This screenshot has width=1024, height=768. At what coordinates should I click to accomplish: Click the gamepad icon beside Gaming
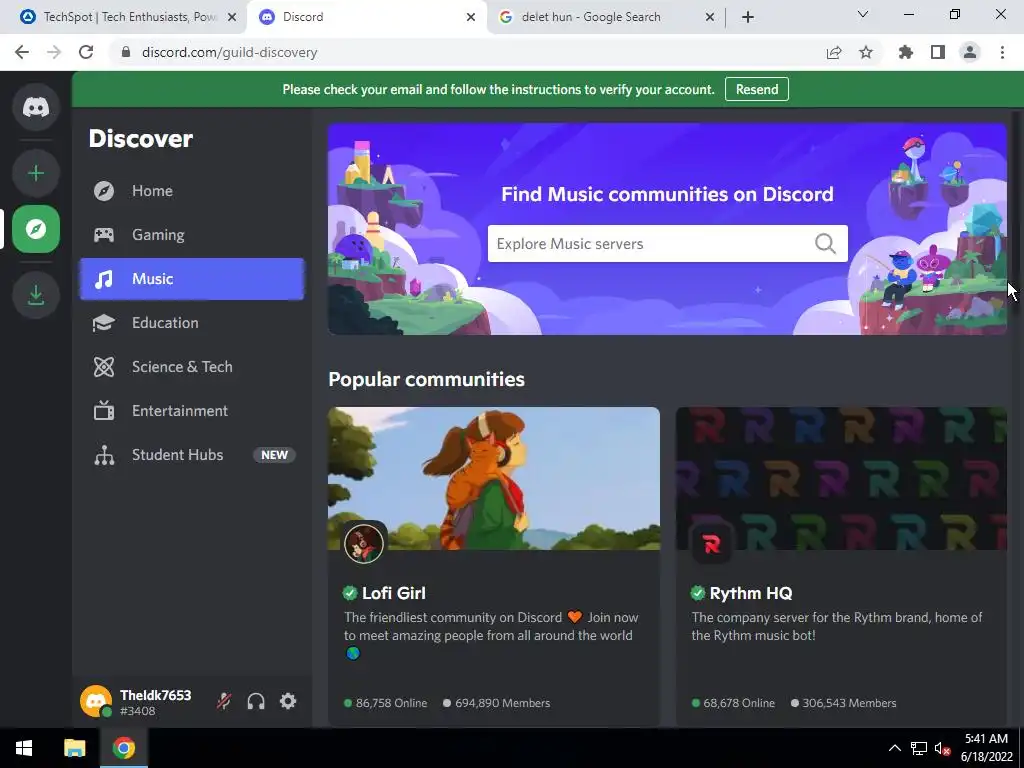tap(104, 234)
